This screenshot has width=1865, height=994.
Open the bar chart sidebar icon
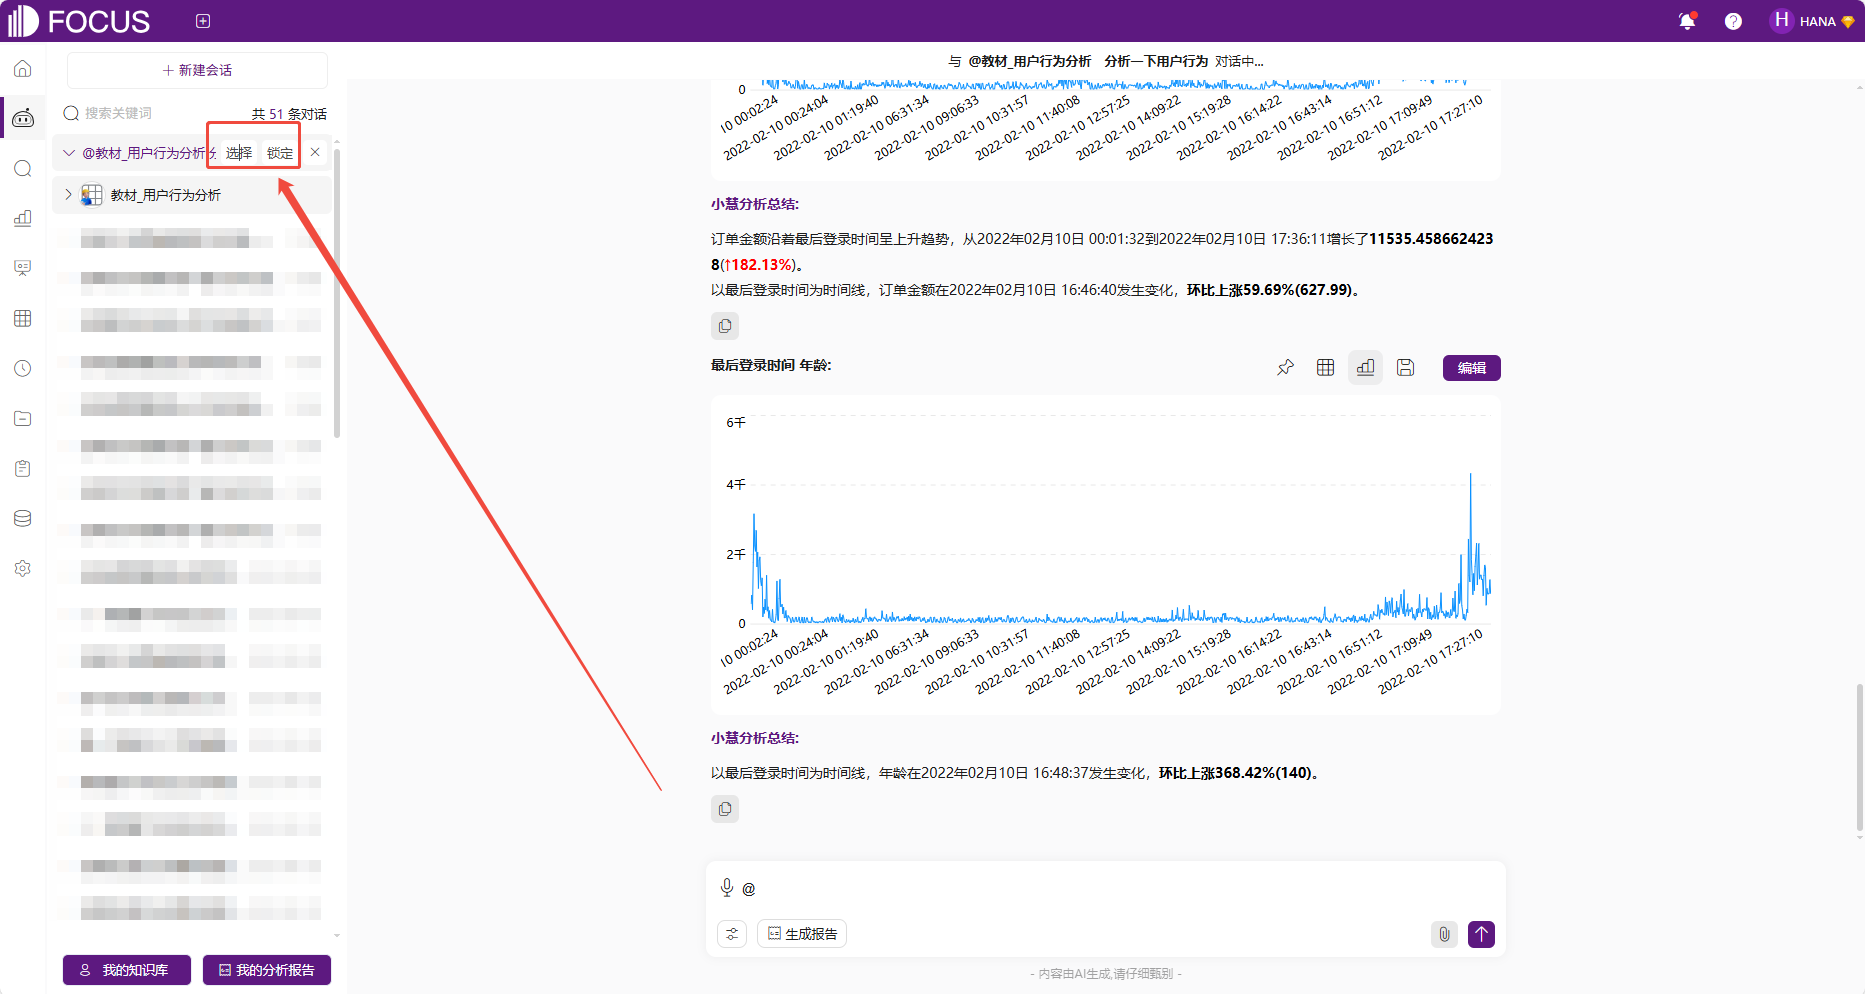tap(23, 219)
